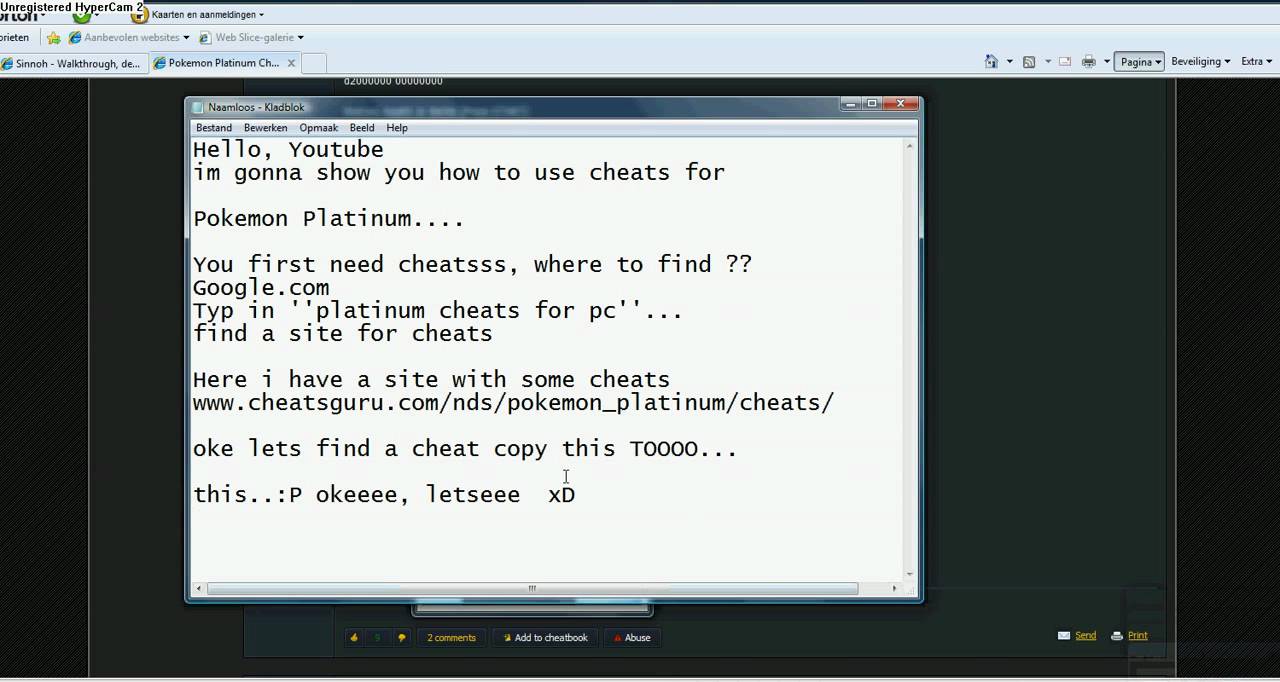Click the Print link on webpage
The height and width of the screenshot is (682, 1280).
[x=1137, y=635]
